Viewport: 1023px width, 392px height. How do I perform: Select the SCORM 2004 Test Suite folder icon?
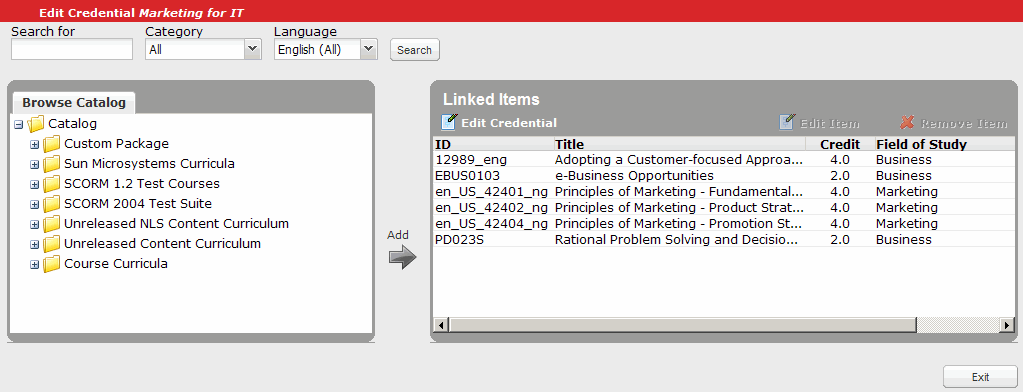tap(52, 204)
